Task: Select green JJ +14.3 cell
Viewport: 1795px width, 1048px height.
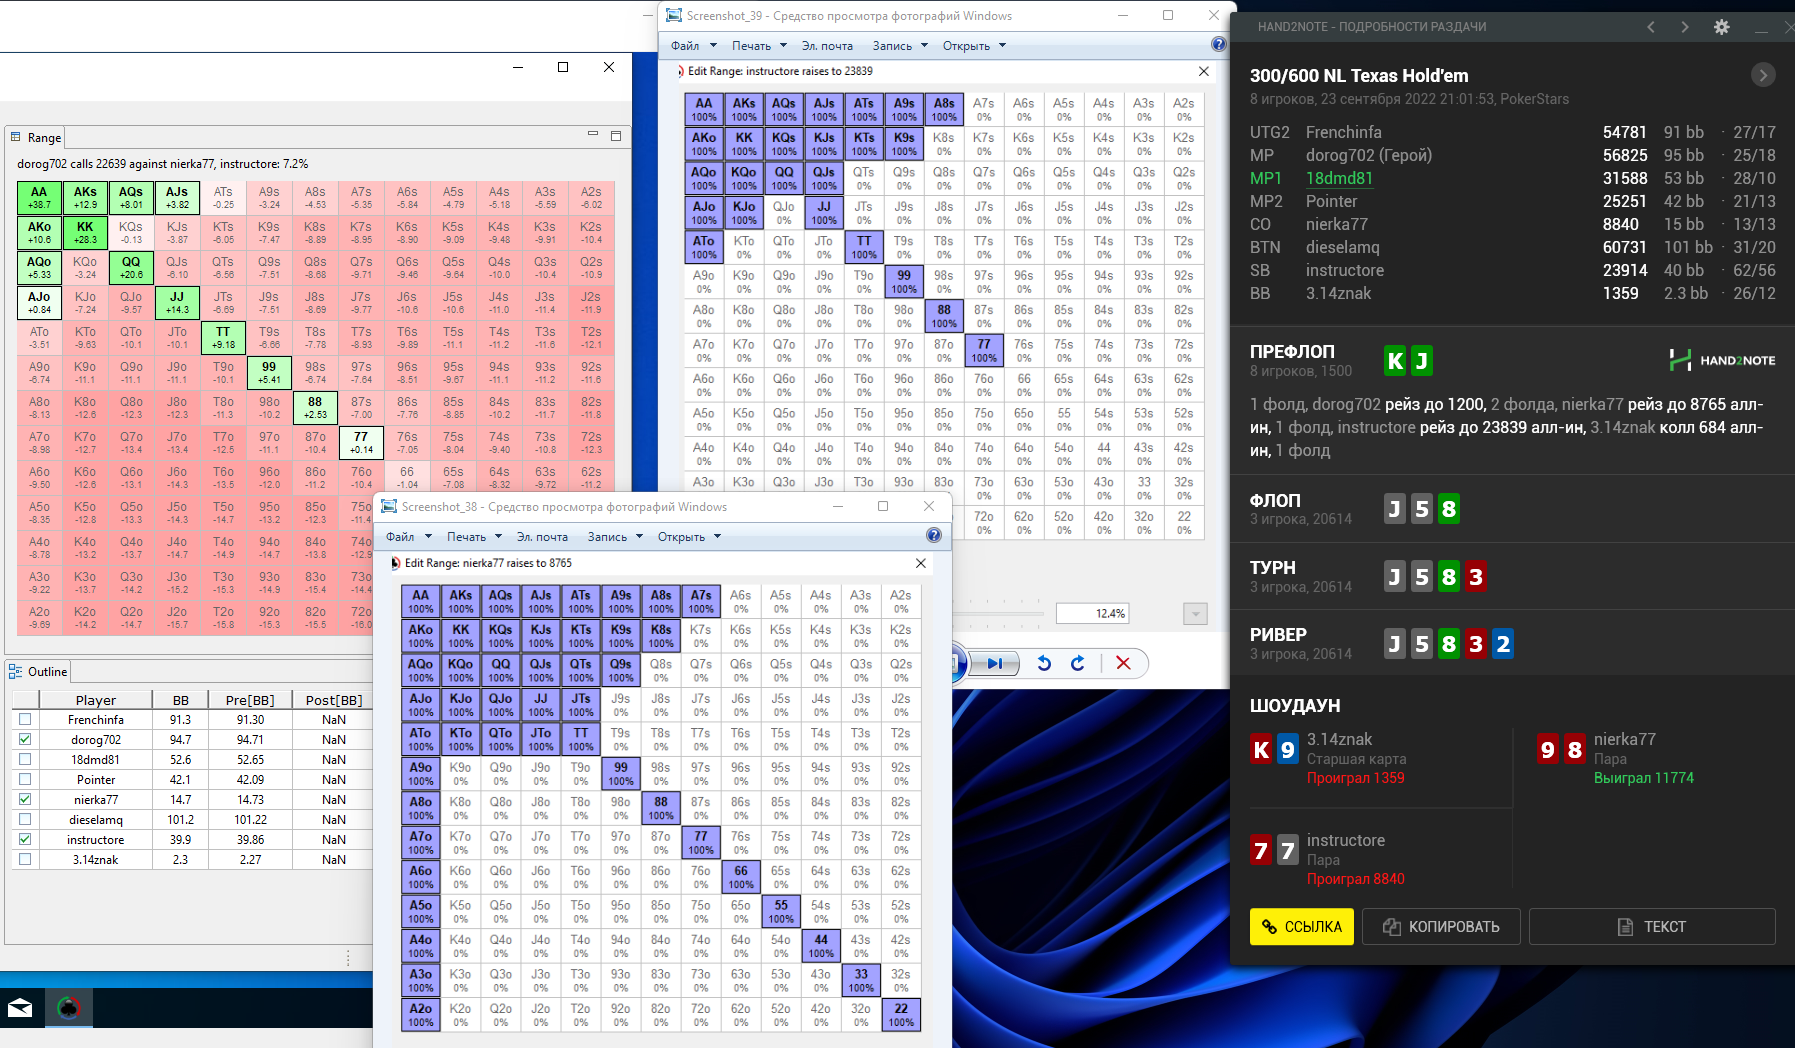Action: (177, 302)
